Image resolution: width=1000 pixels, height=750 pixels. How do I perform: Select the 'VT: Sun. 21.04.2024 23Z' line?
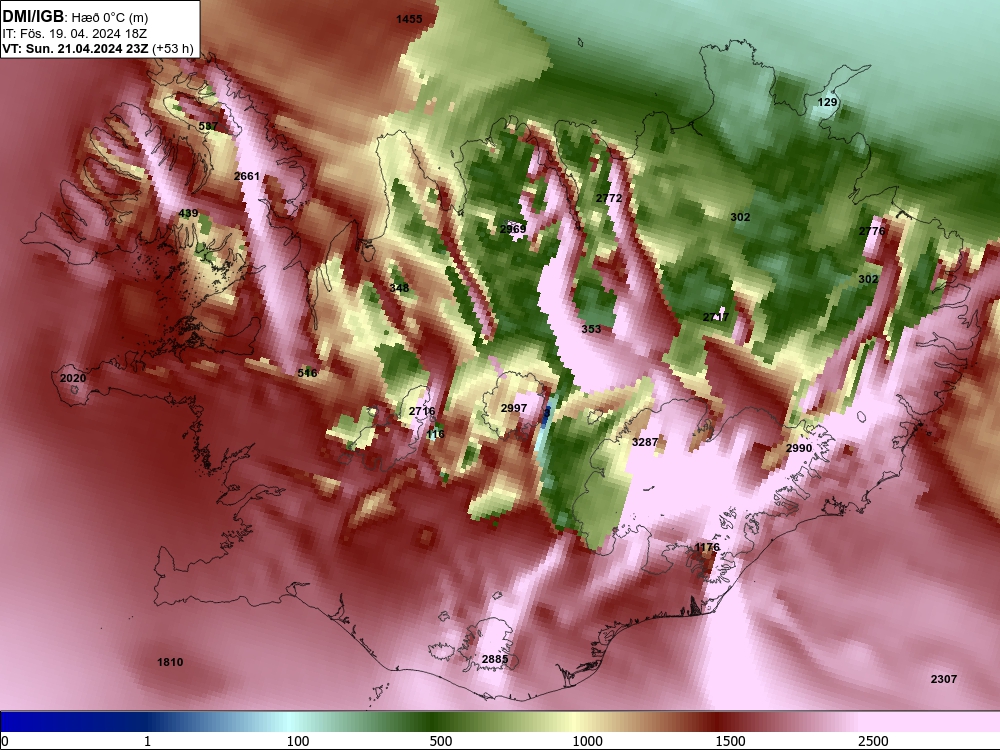(x=76, y=48)
